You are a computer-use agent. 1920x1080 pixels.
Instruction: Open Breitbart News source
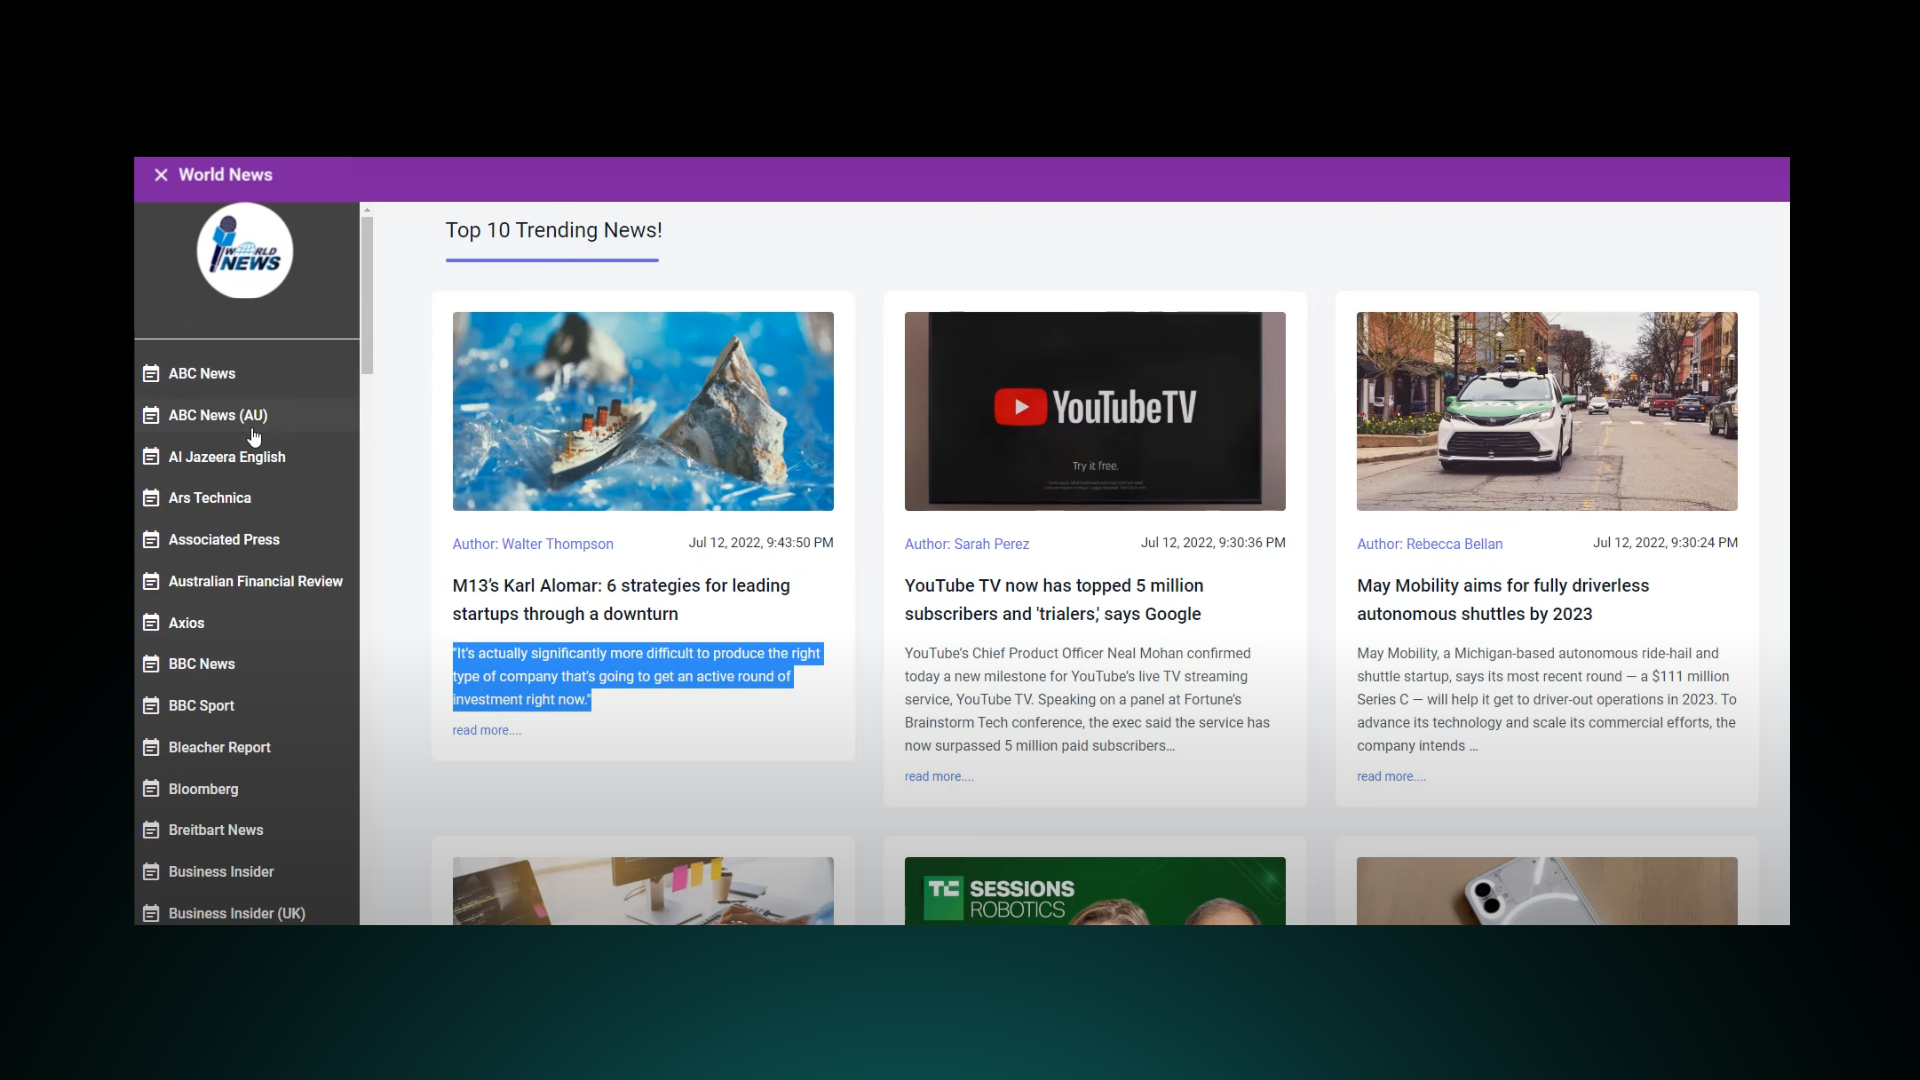pyautogui.click(x=216, y=830)
